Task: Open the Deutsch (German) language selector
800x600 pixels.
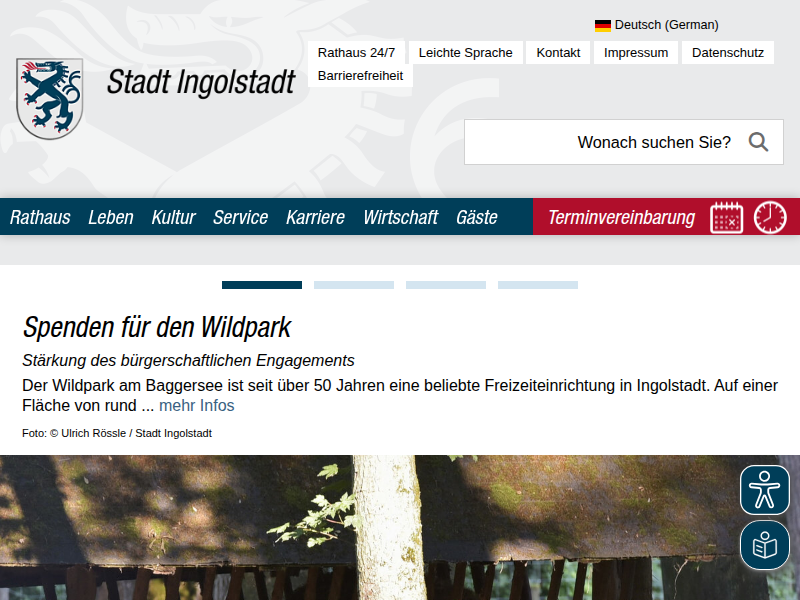Action: pos(666,25)
